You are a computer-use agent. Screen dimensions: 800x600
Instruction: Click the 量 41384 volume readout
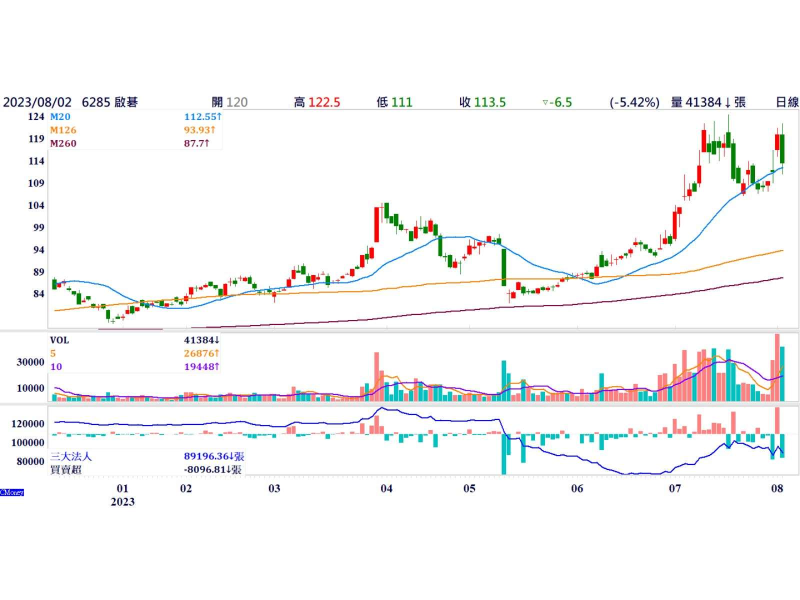click(x=708, y=102)
